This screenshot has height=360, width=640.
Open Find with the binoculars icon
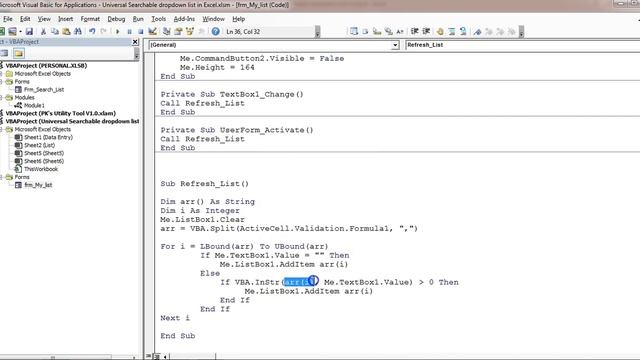(78, 31)
